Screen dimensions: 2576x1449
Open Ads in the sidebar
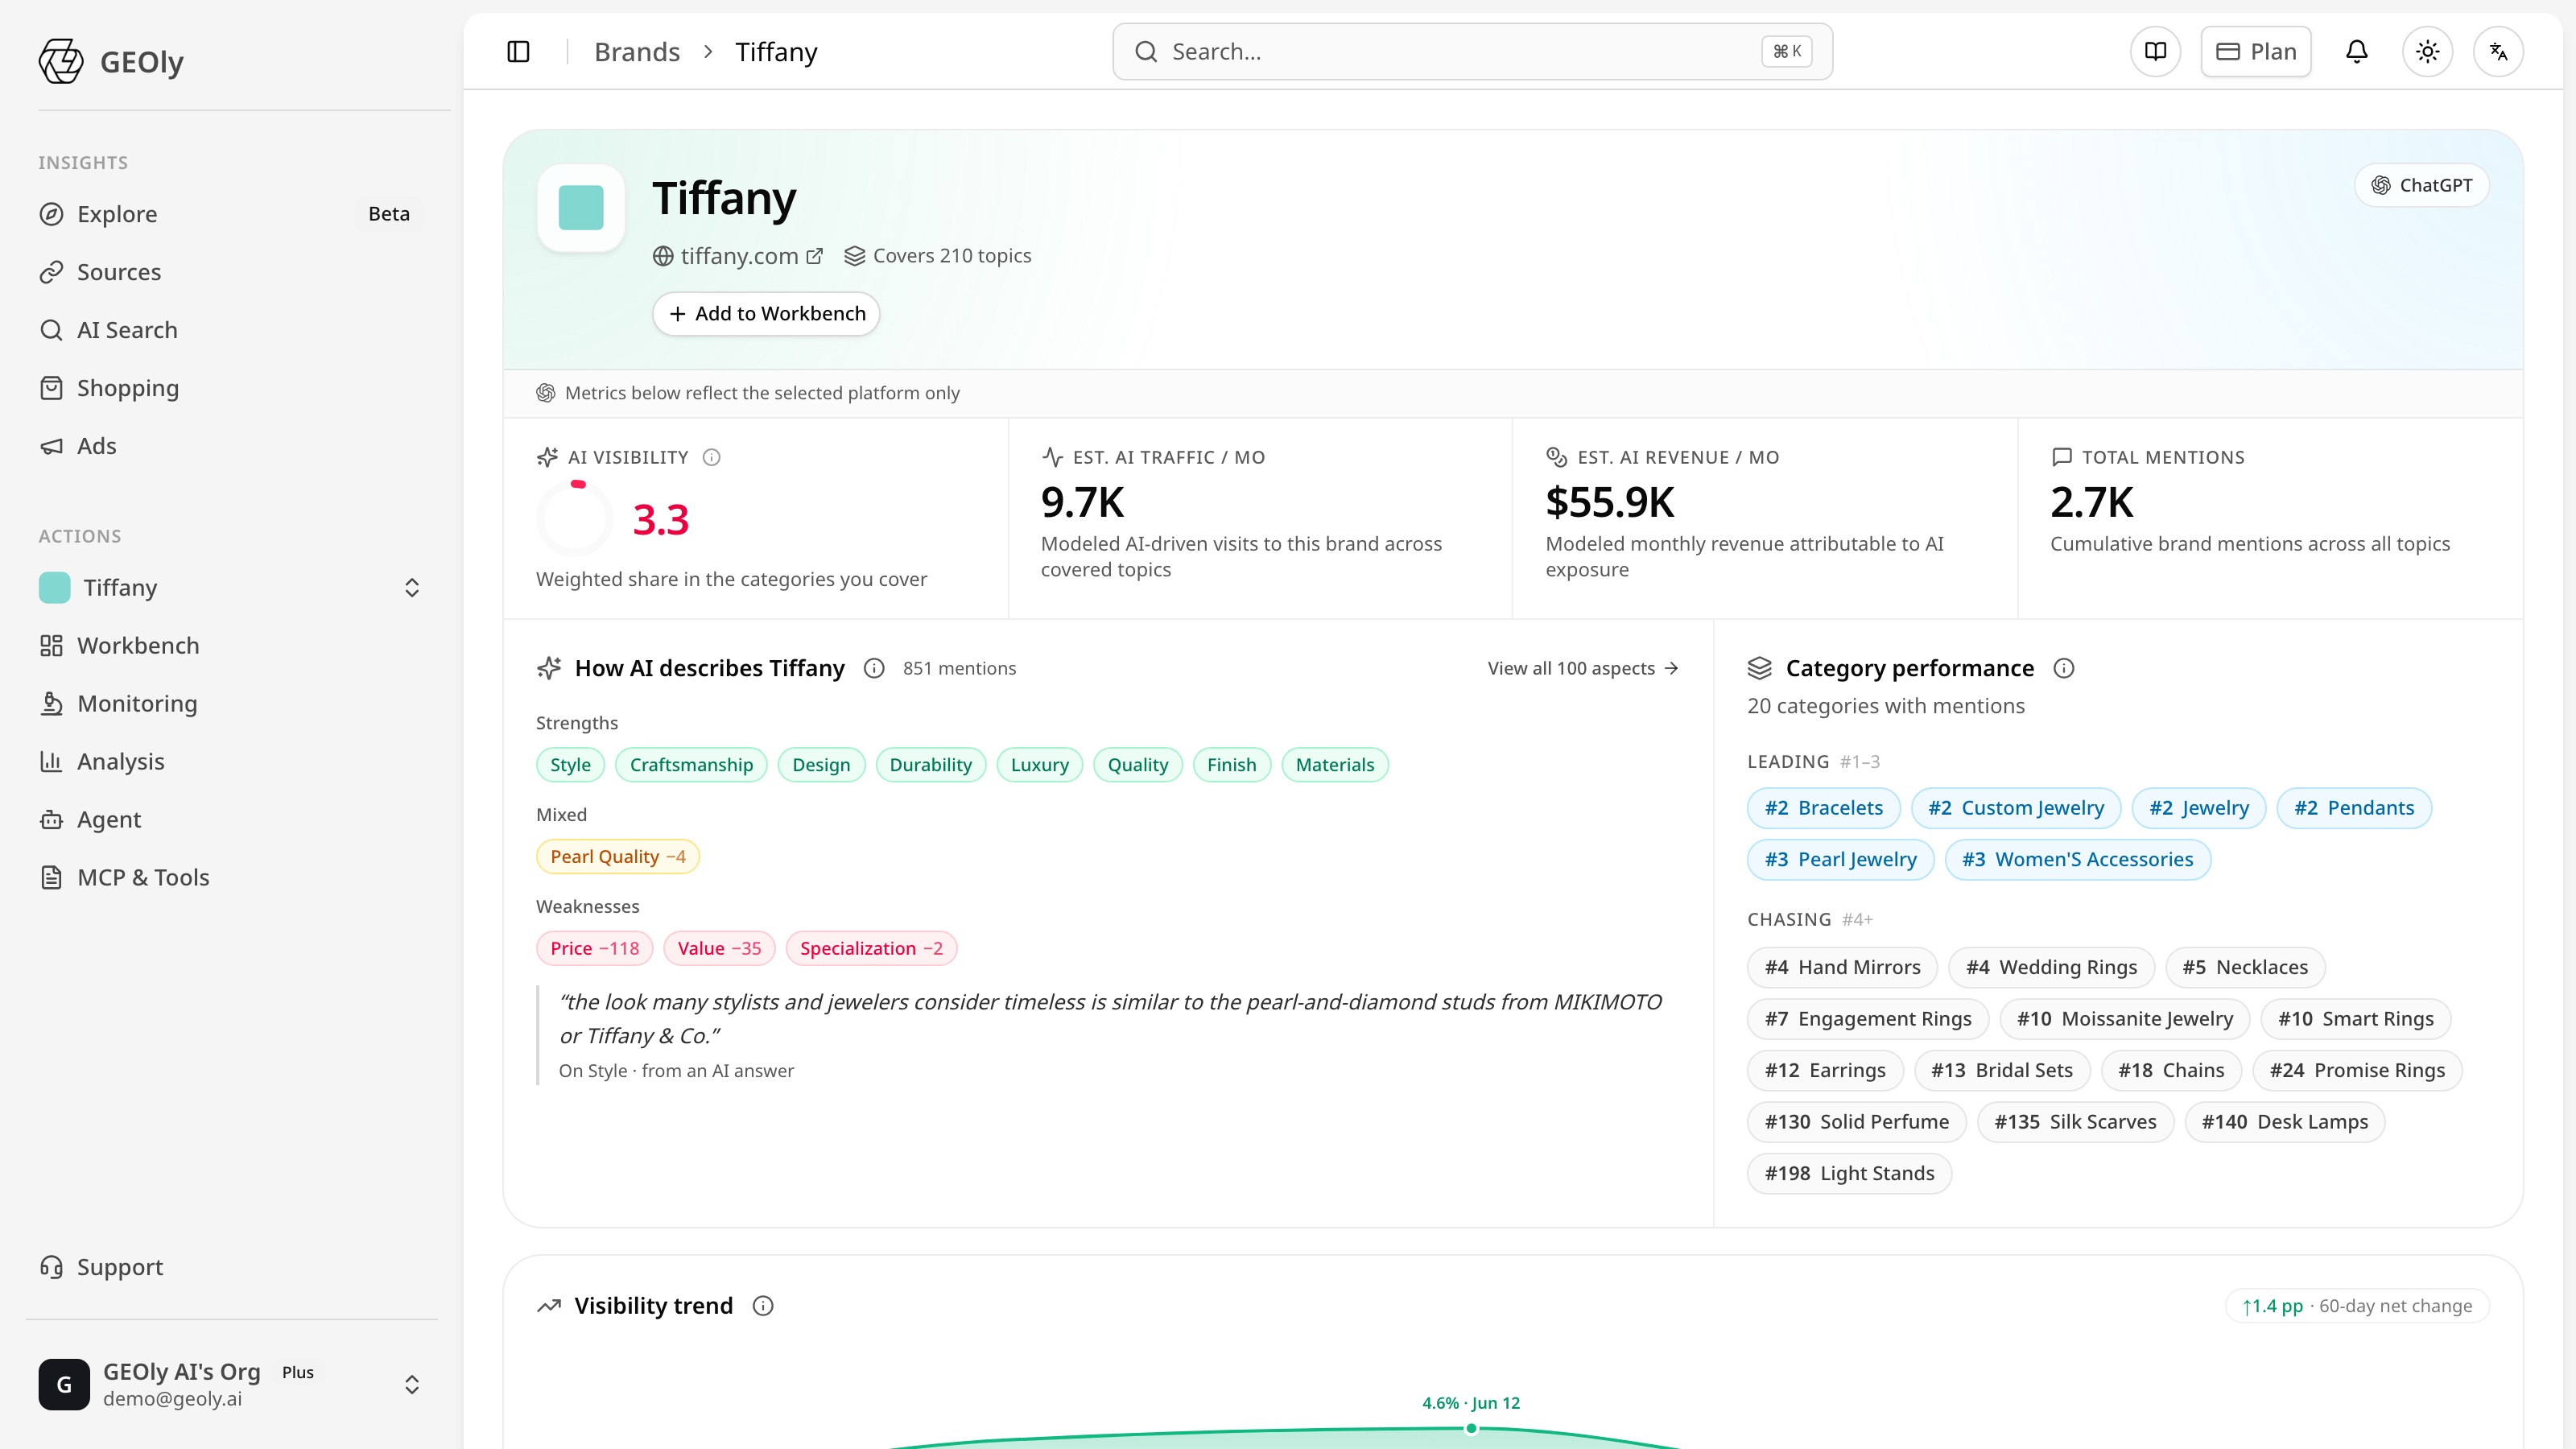coord(231,446)
